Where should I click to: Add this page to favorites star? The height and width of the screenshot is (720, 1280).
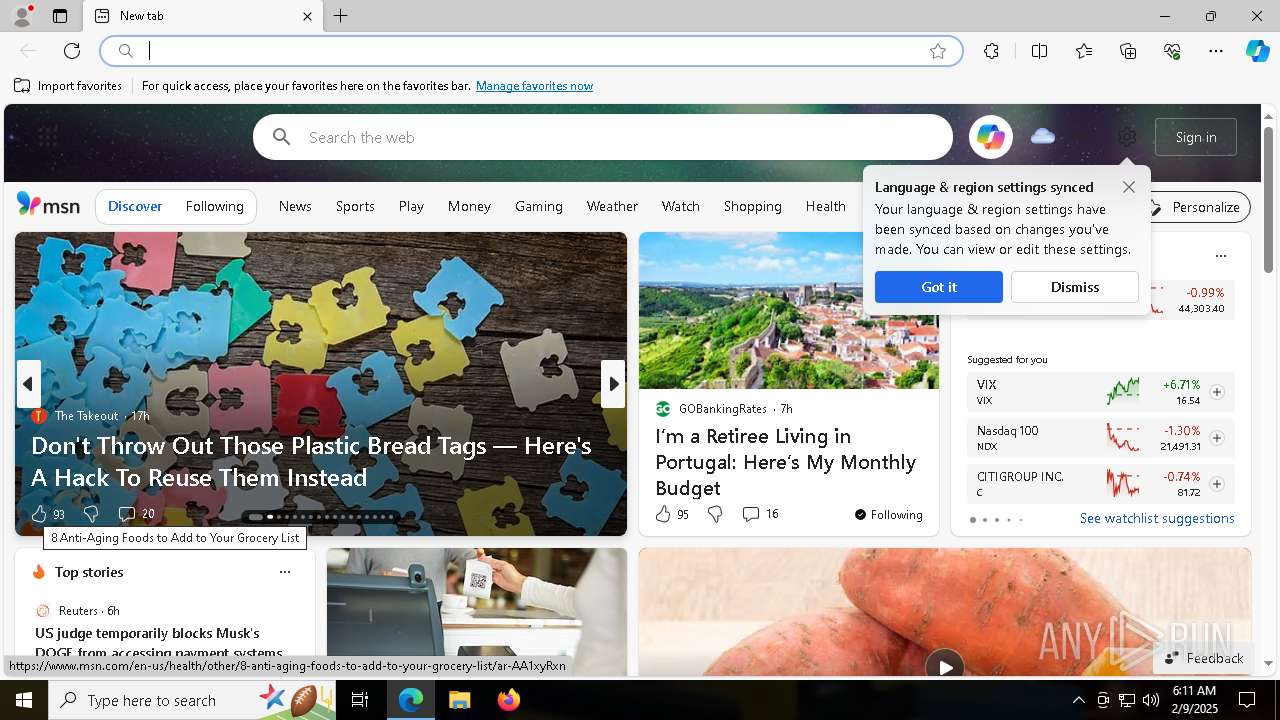pos(938,51)
